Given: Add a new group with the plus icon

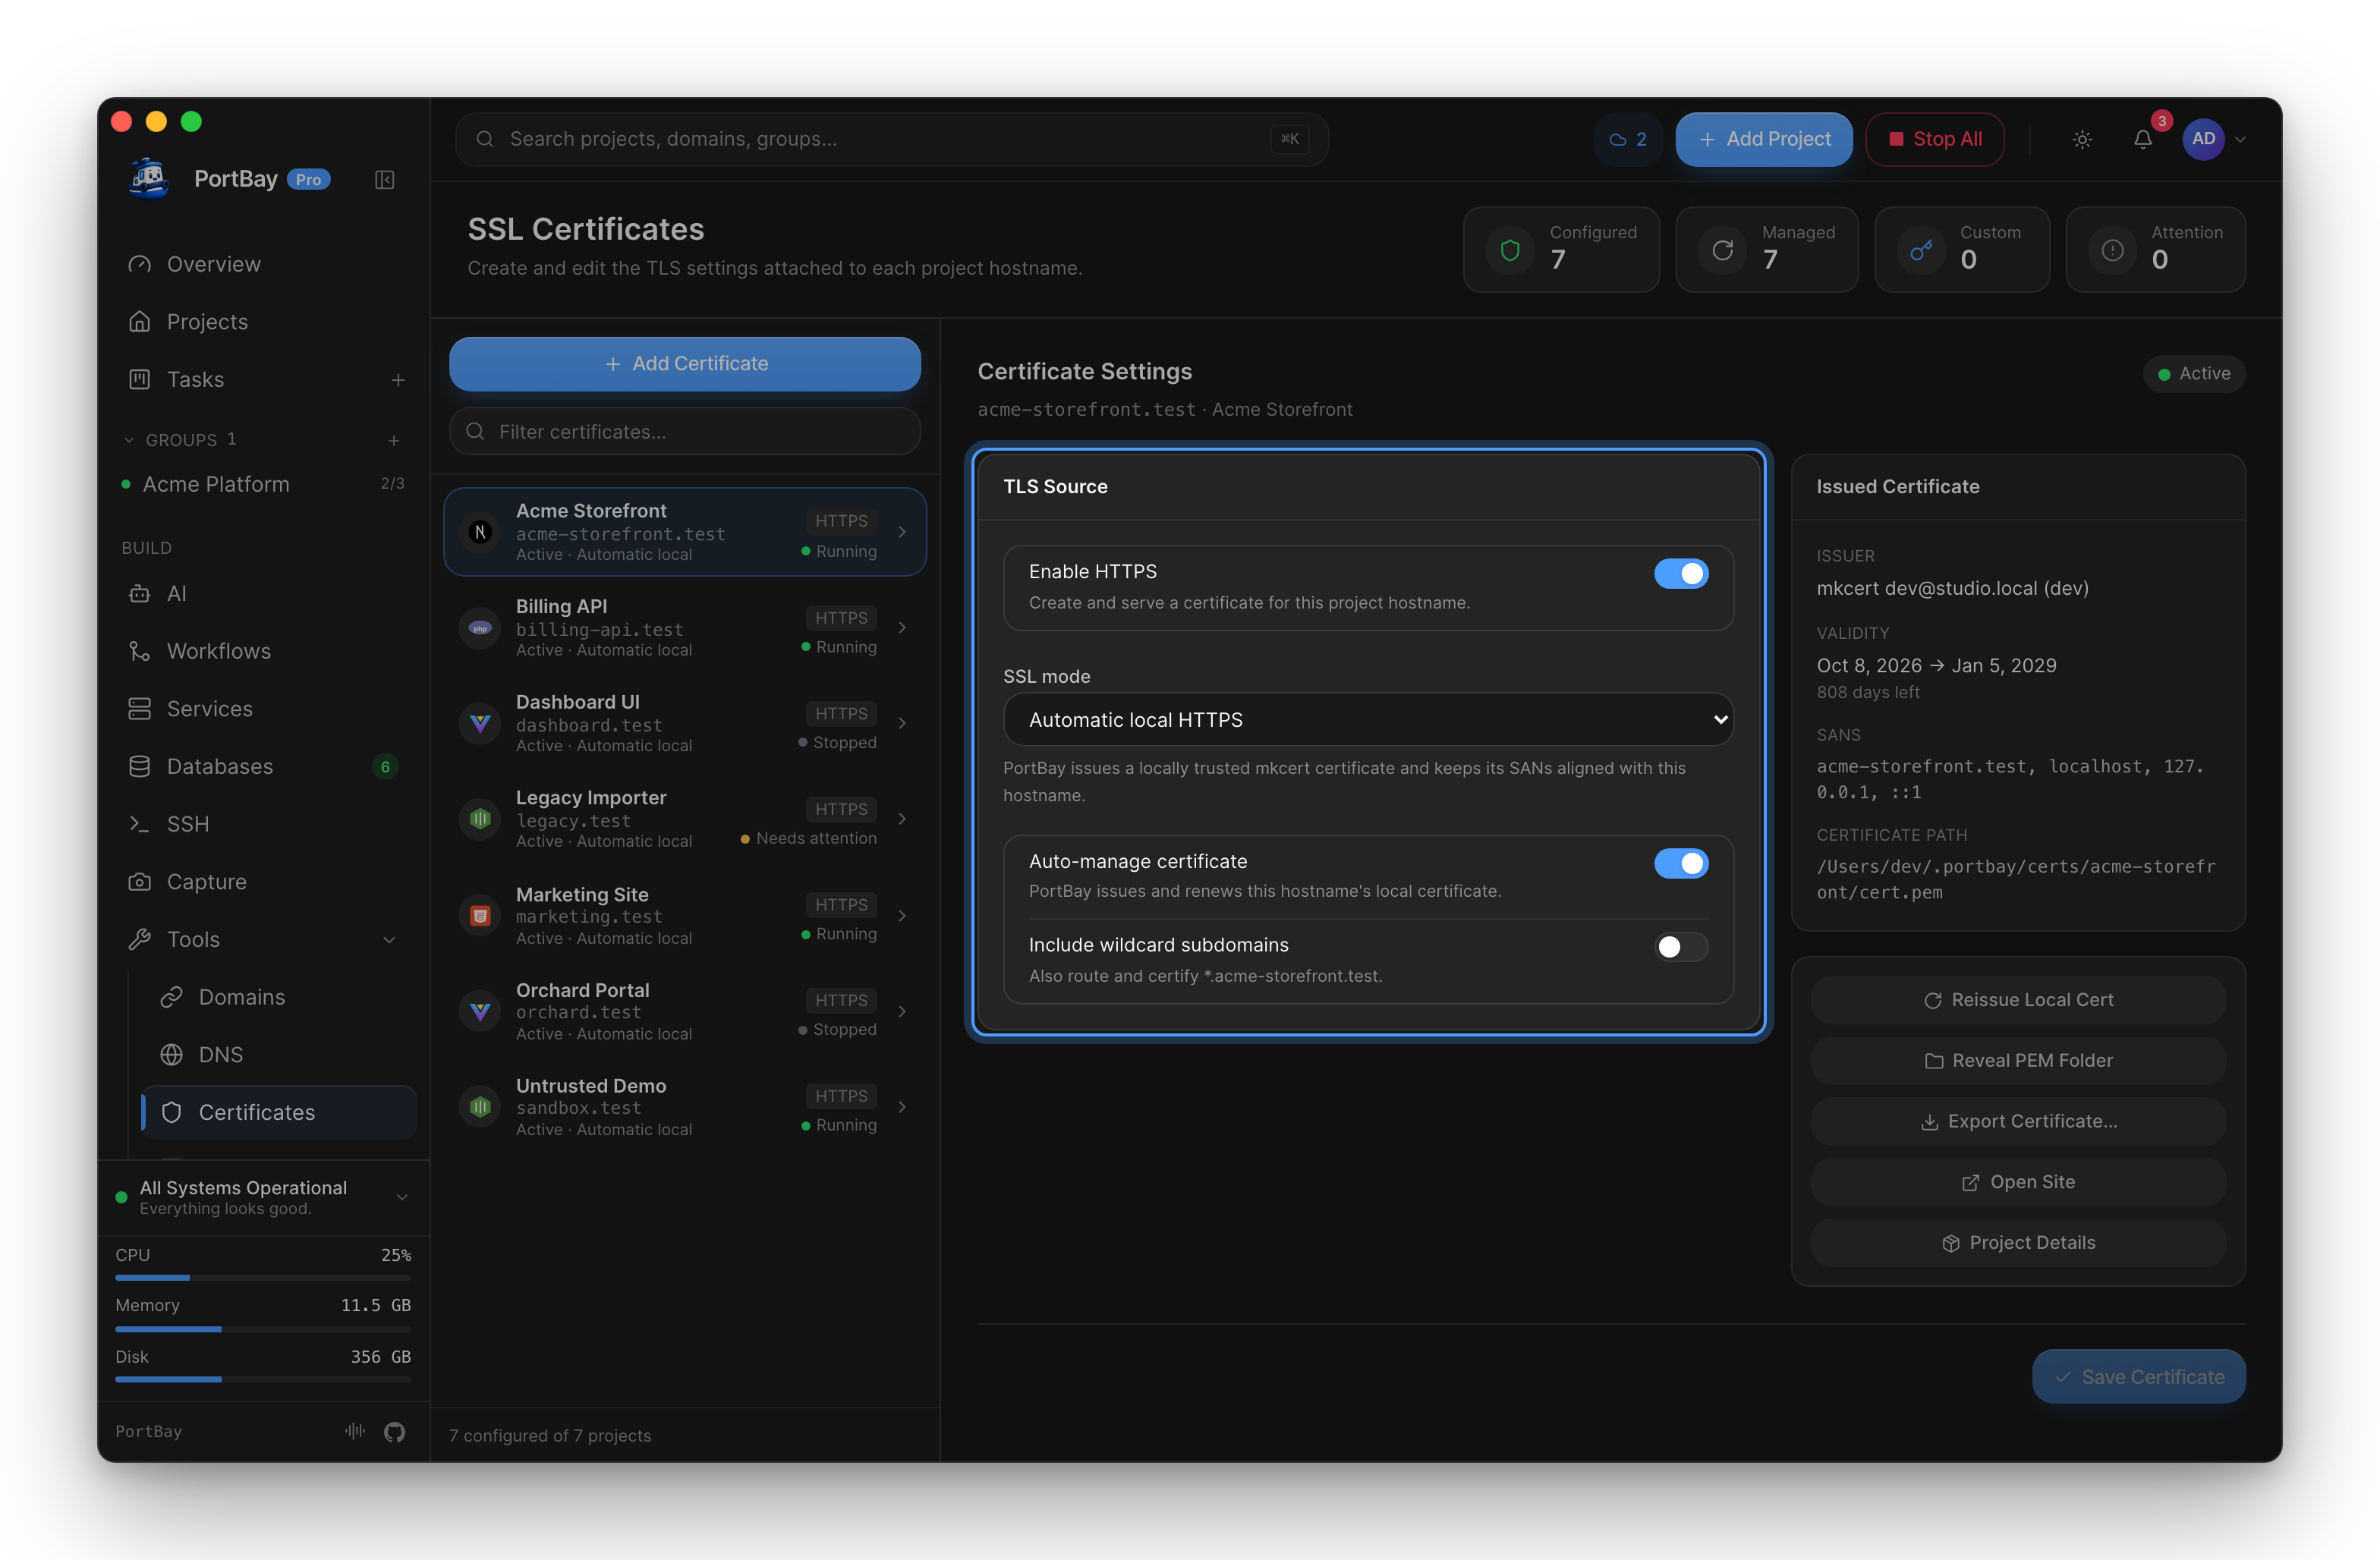Looking at the screenshot, I should 394,440.
